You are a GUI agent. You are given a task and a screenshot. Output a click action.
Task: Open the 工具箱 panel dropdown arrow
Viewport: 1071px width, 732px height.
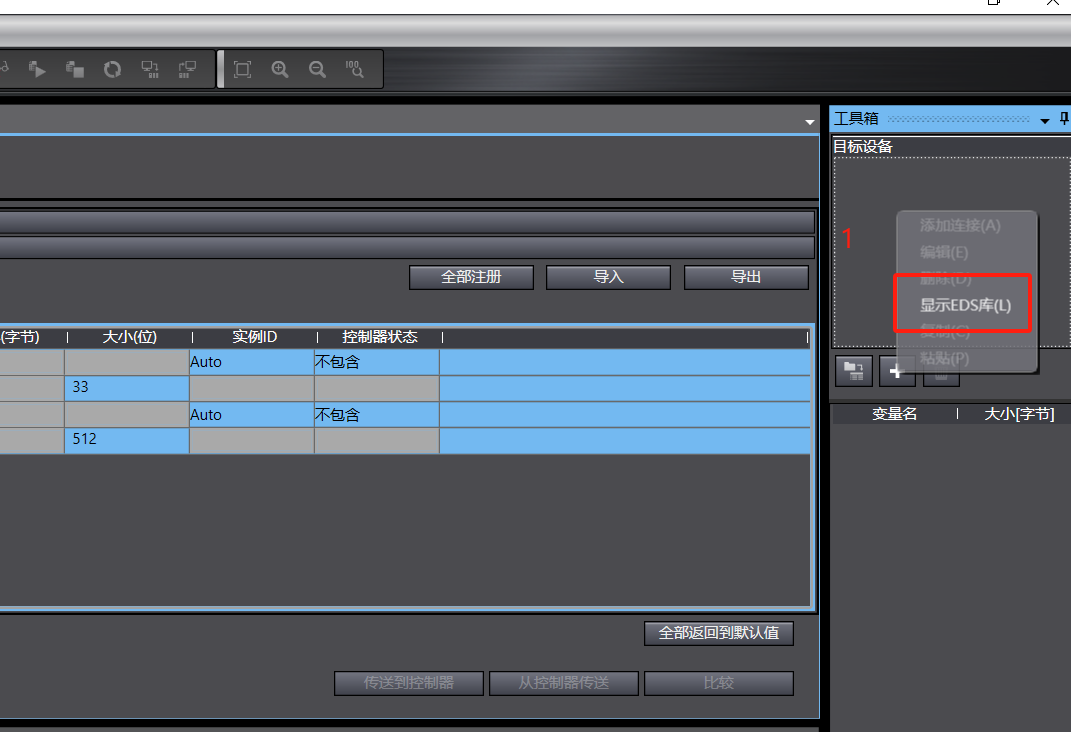pyautogui.click(x=1045, y=120)
